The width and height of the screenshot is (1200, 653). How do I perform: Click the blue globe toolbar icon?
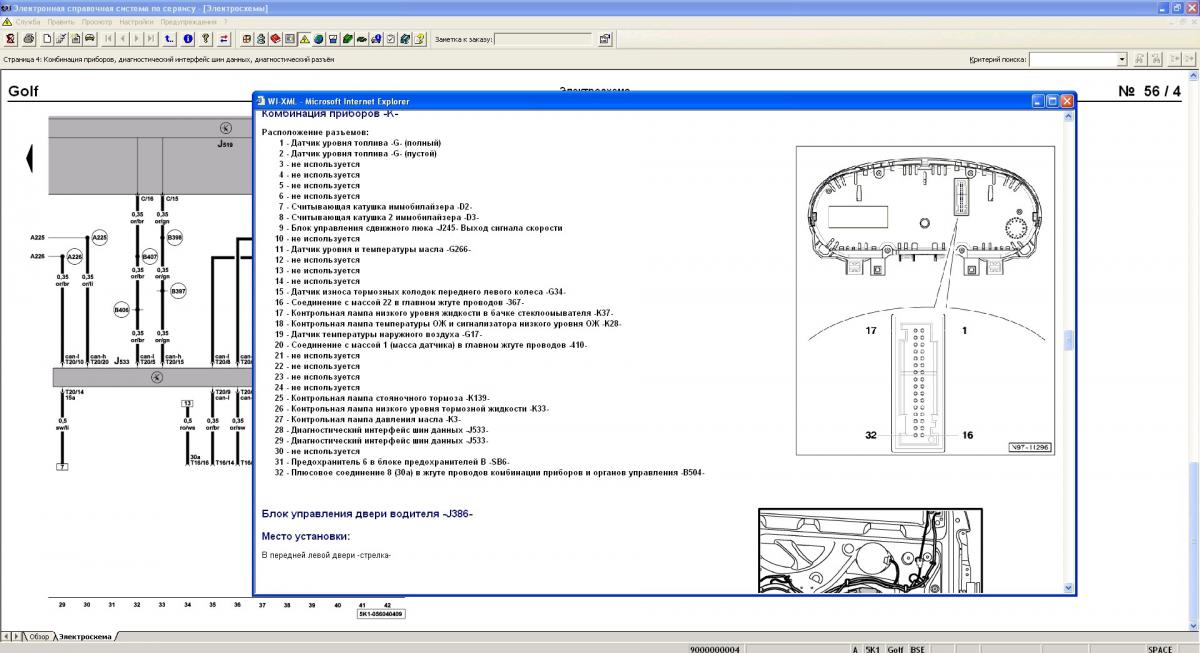318,40
